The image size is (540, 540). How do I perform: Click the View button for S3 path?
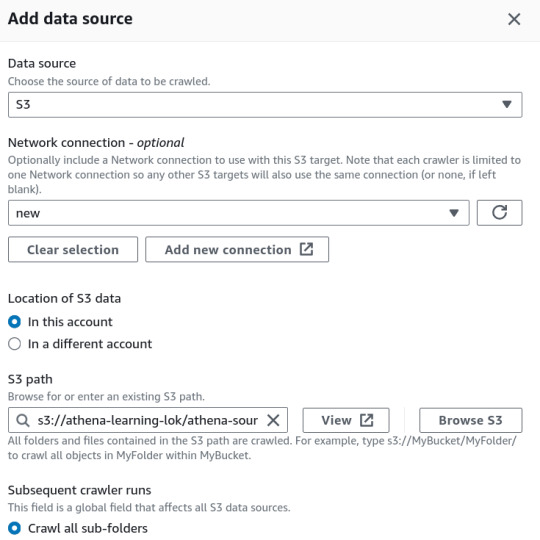tap(346, 420)
